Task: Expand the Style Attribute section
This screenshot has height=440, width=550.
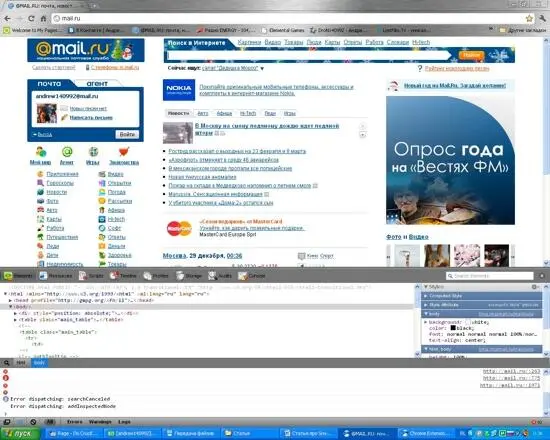Action: coord(425,305)
